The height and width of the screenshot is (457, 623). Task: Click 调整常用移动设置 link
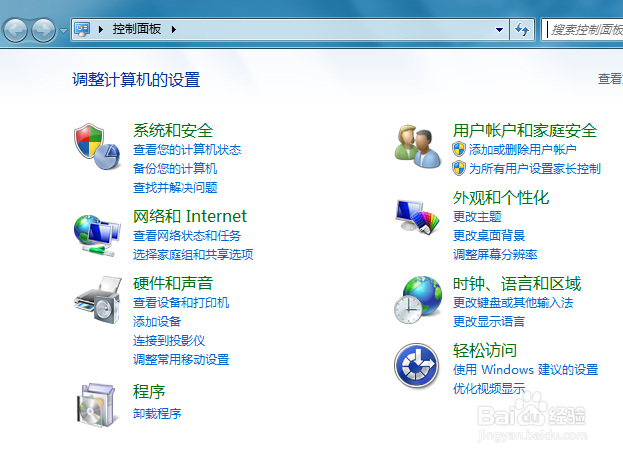click(181, 360)
